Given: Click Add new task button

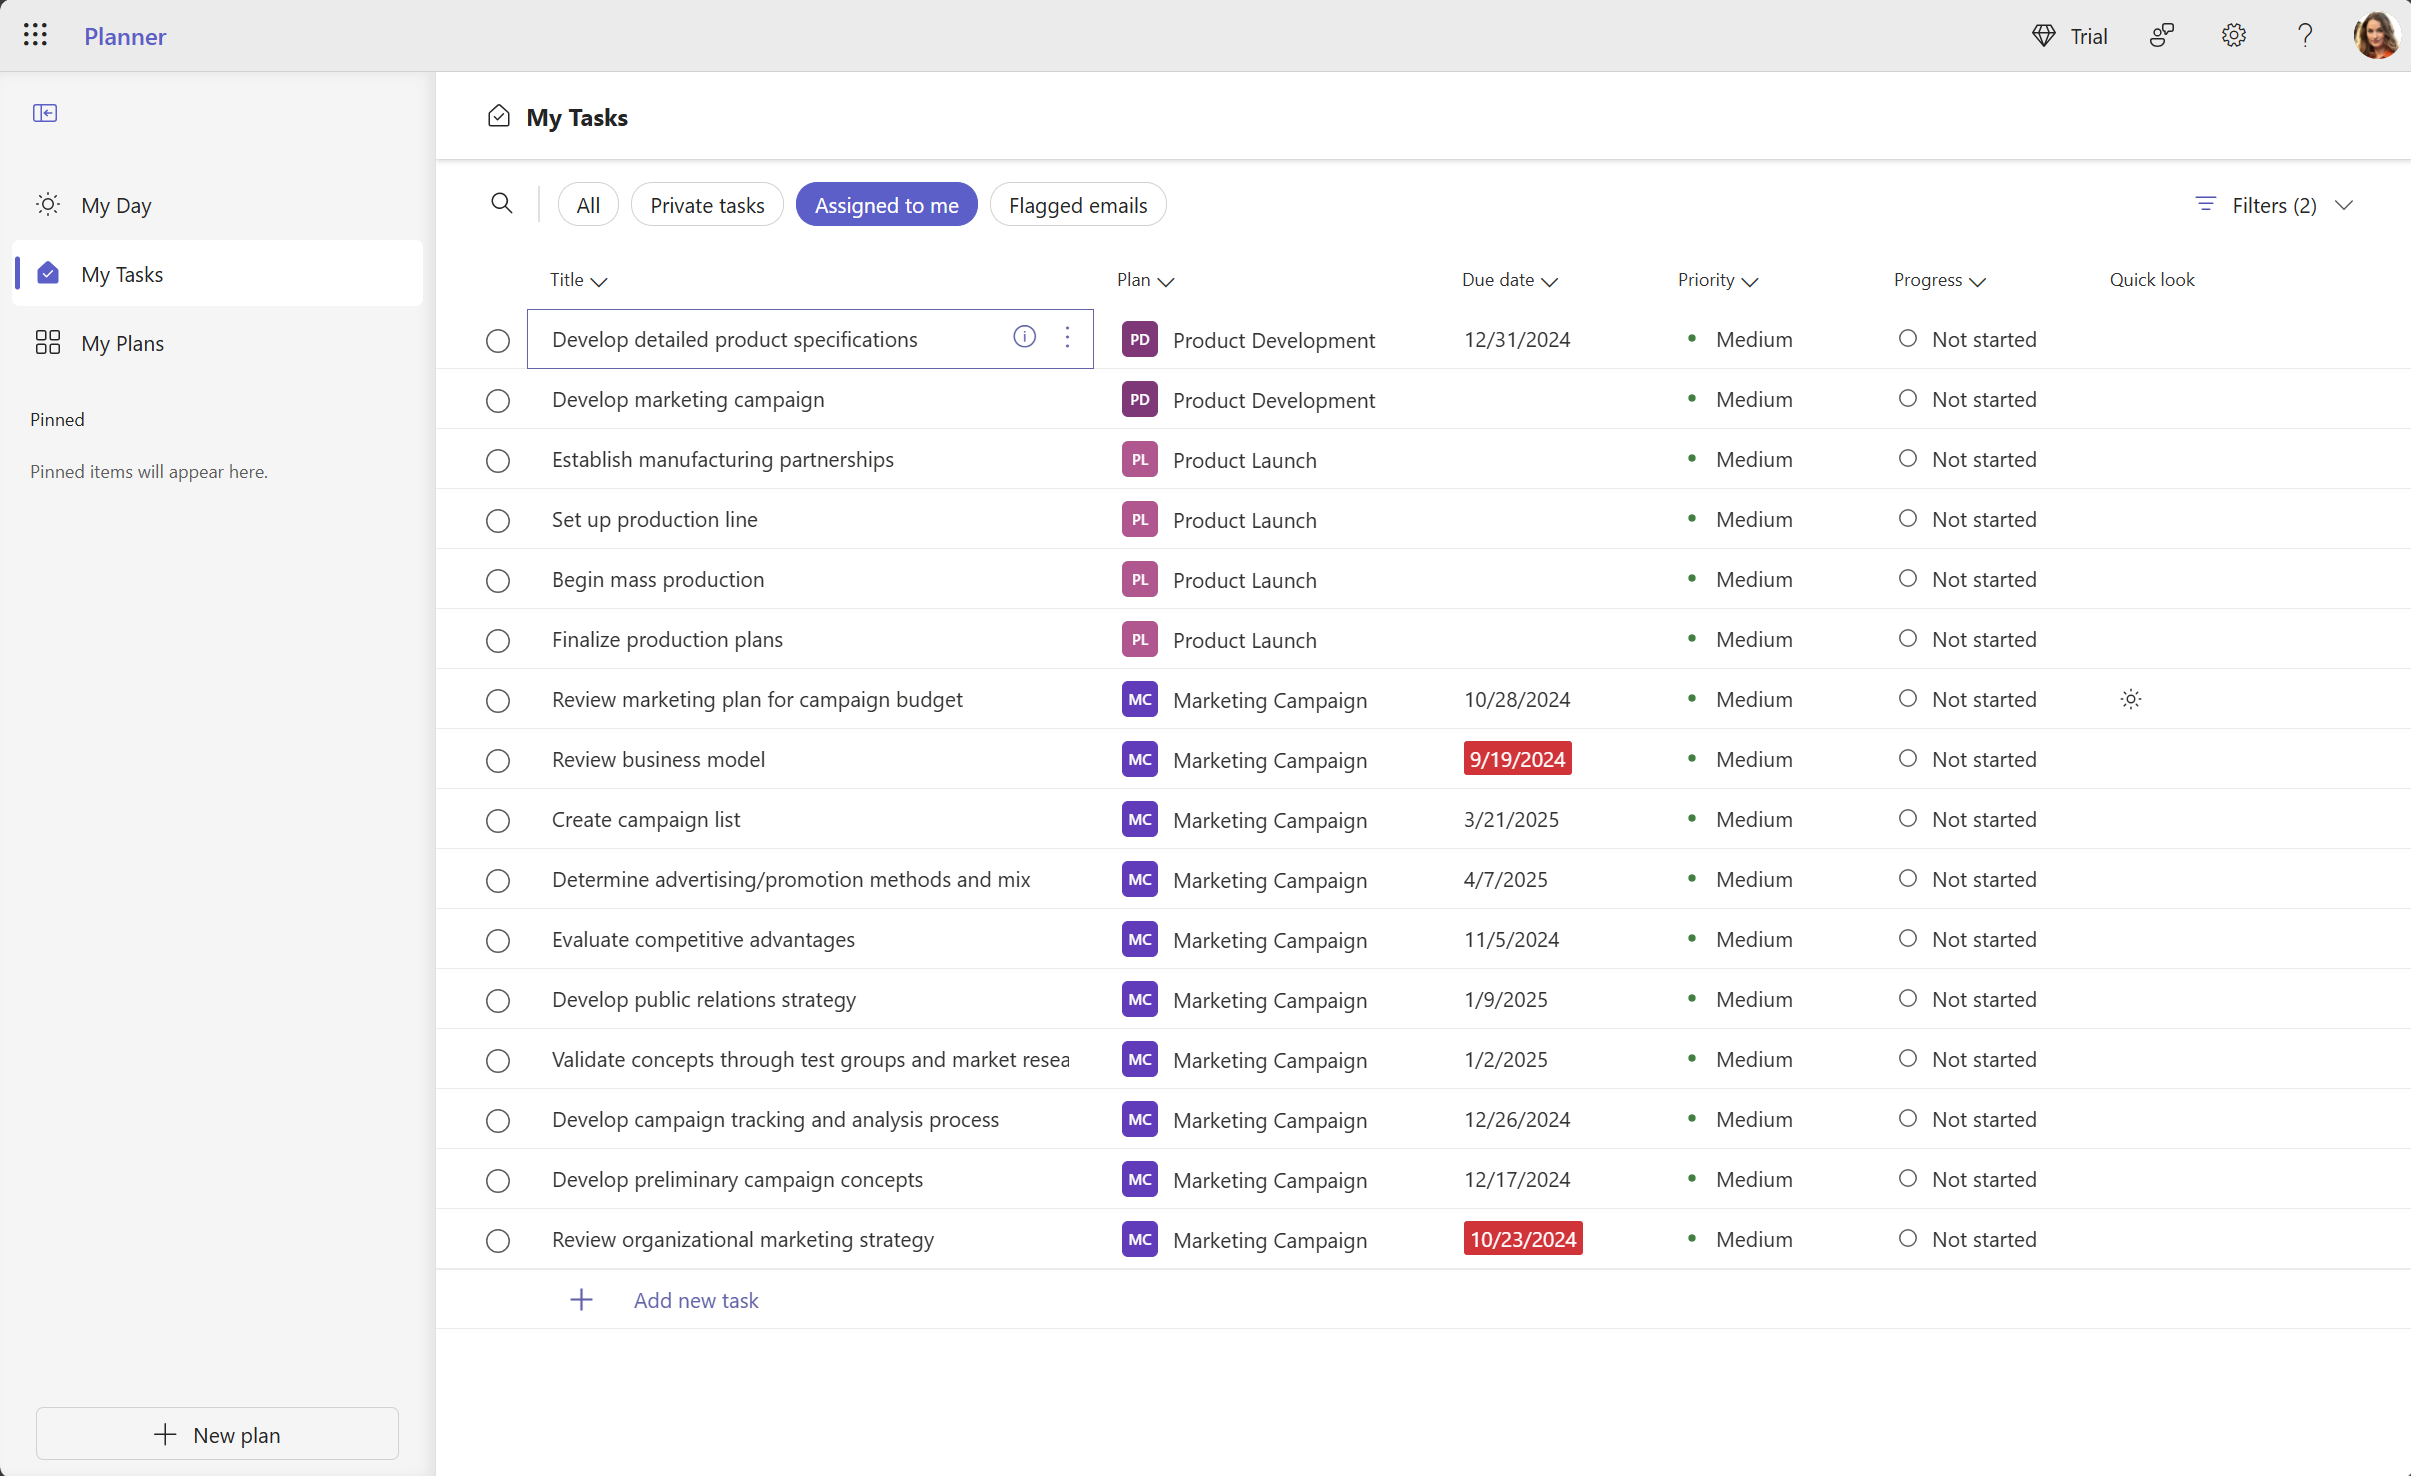Looking at the screenshot, I should (x=696, y=1299).
